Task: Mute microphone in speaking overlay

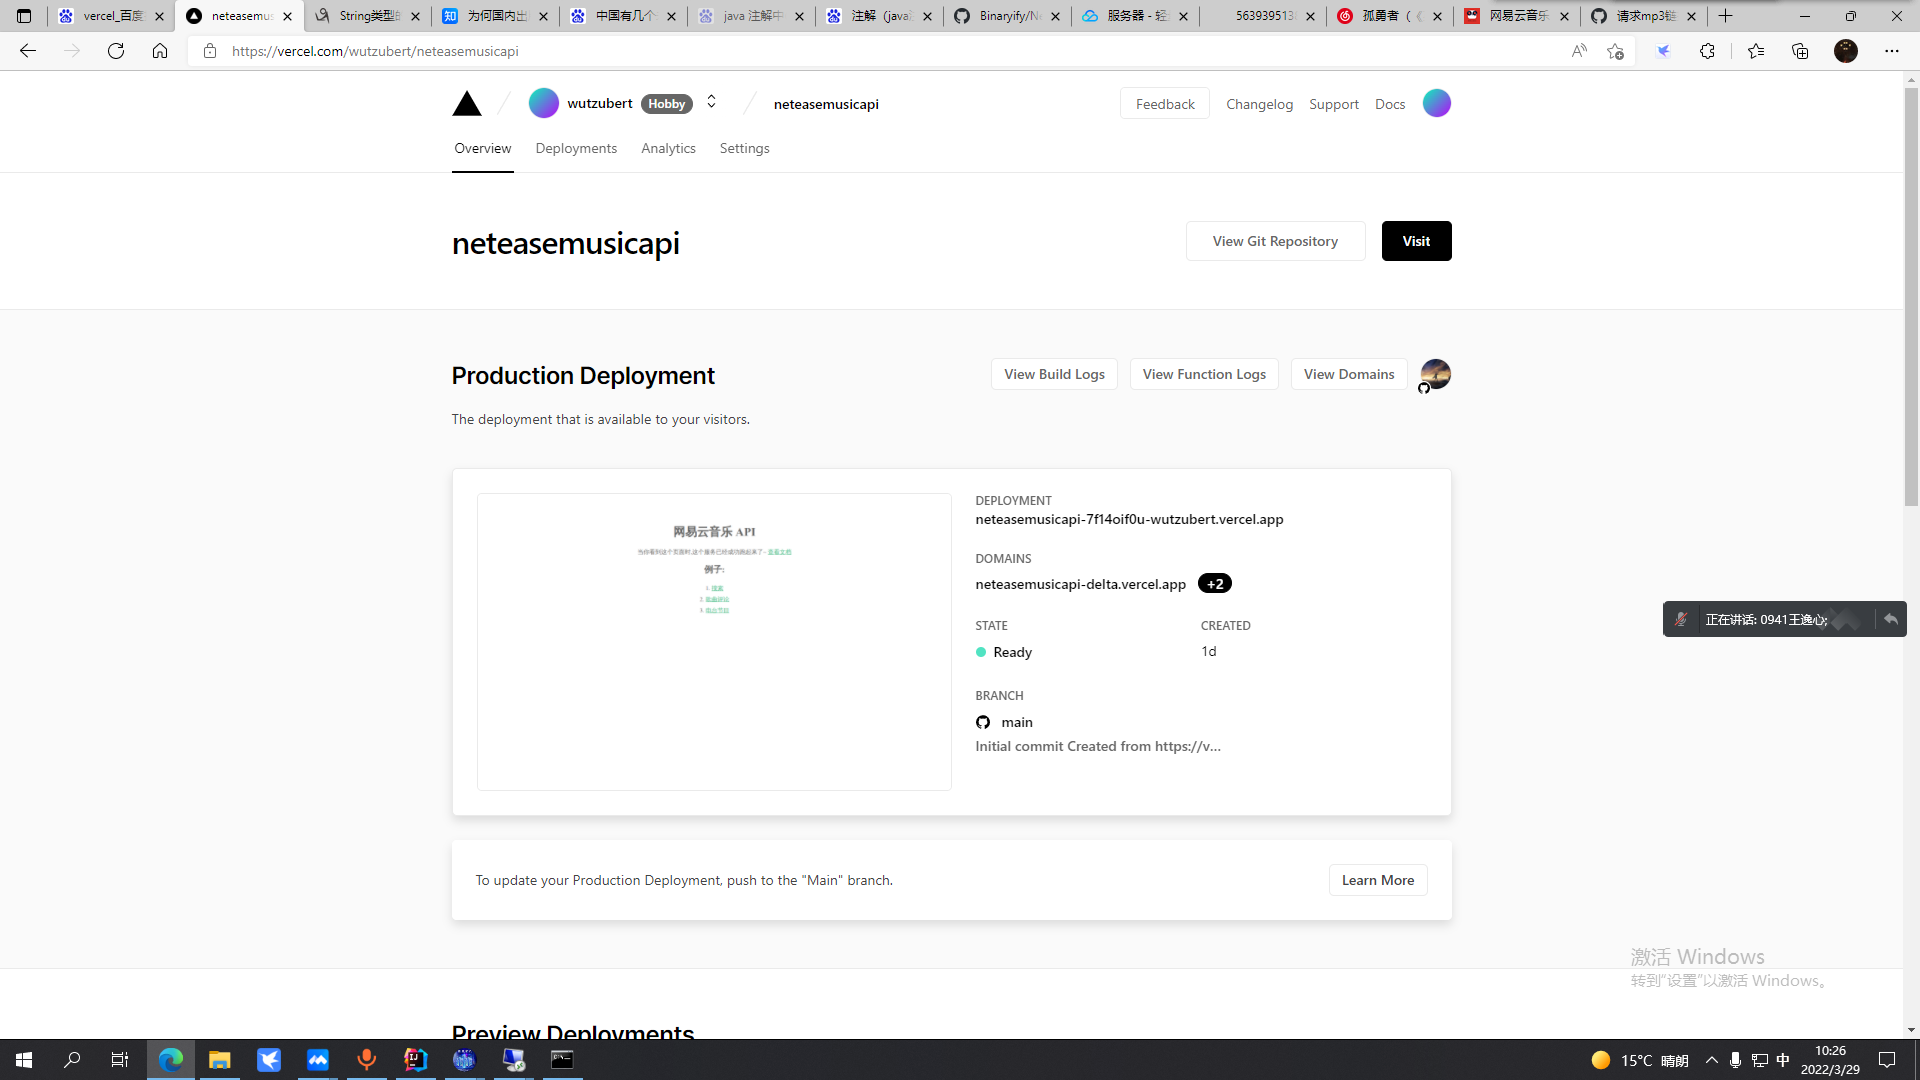Action: point(1682,619)
